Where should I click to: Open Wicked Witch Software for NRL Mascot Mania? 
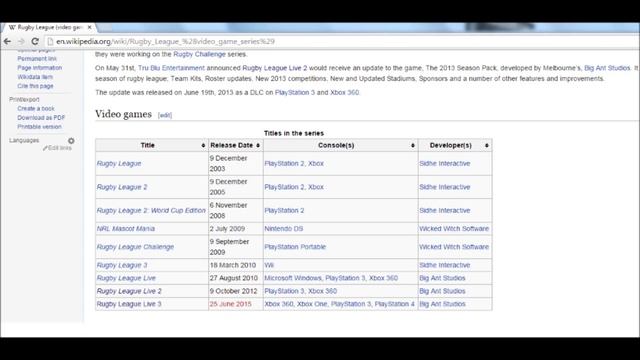point(454,229)
